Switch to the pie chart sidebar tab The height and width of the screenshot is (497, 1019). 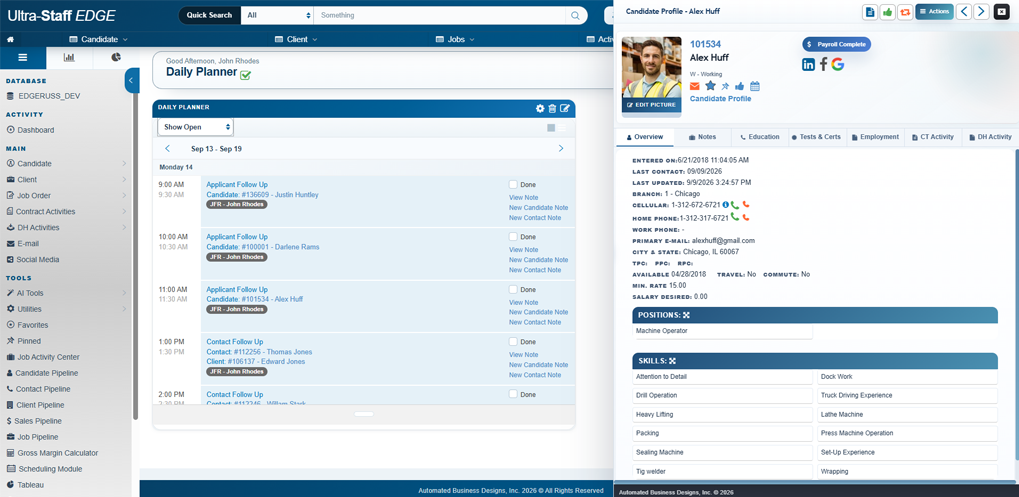click(x=116, y=58)
